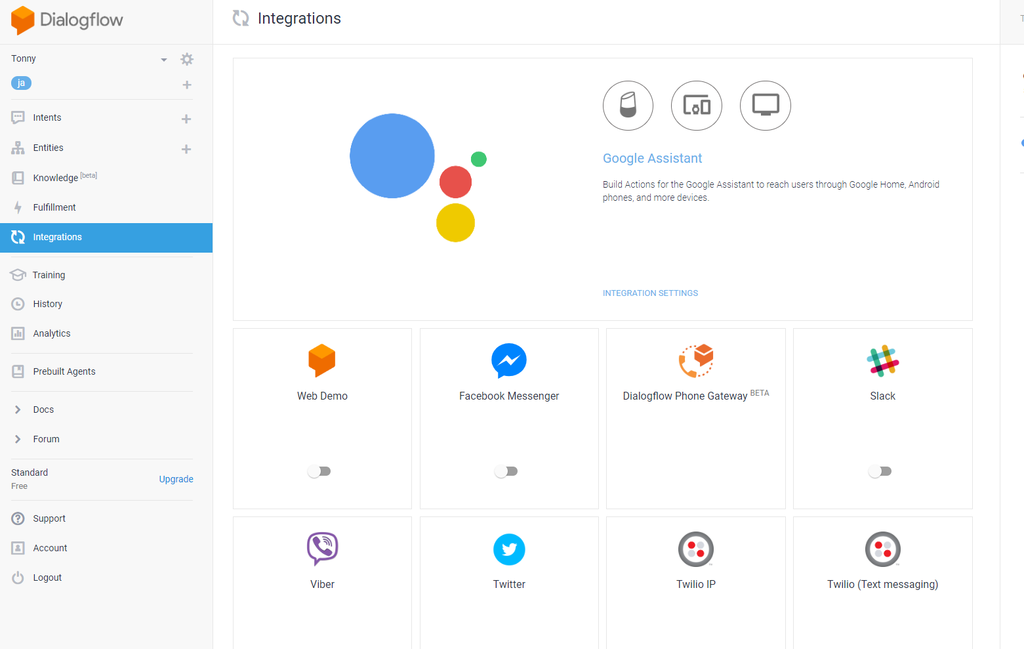
Task: Select the Integrations menu item
Action: coord(106,238)
